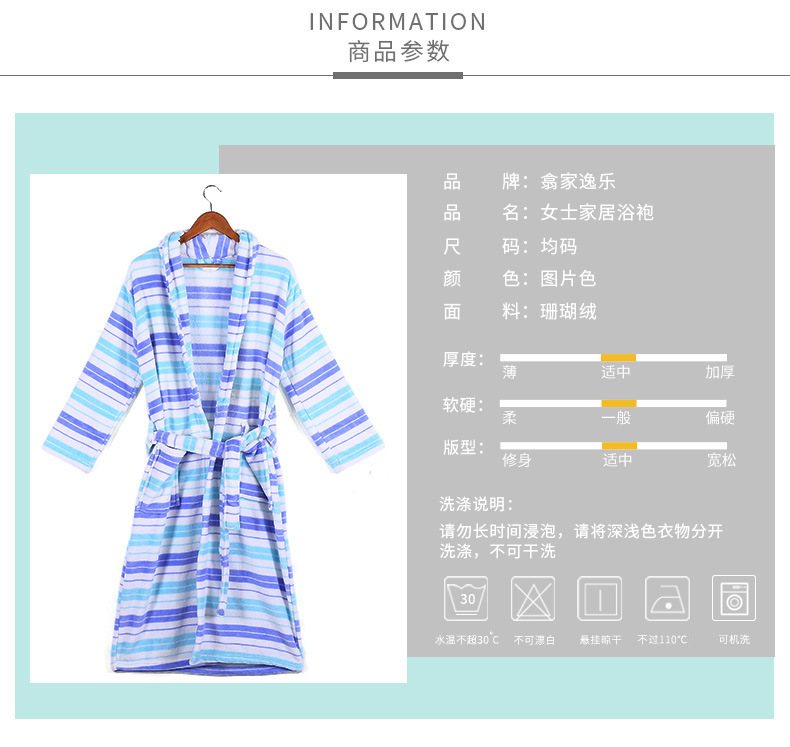Click the wooden hanger hook on the robe

[x=212, y=197]
